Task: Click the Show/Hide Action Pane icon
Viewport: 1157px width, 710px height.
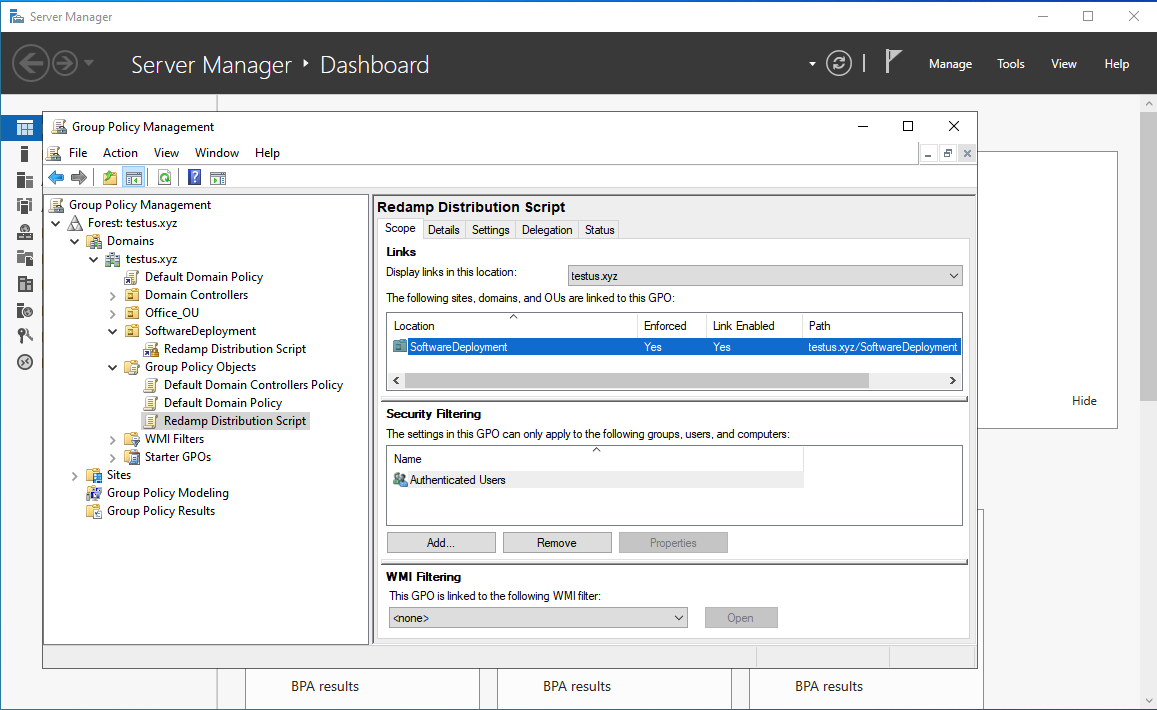Action: click(218, 178)
